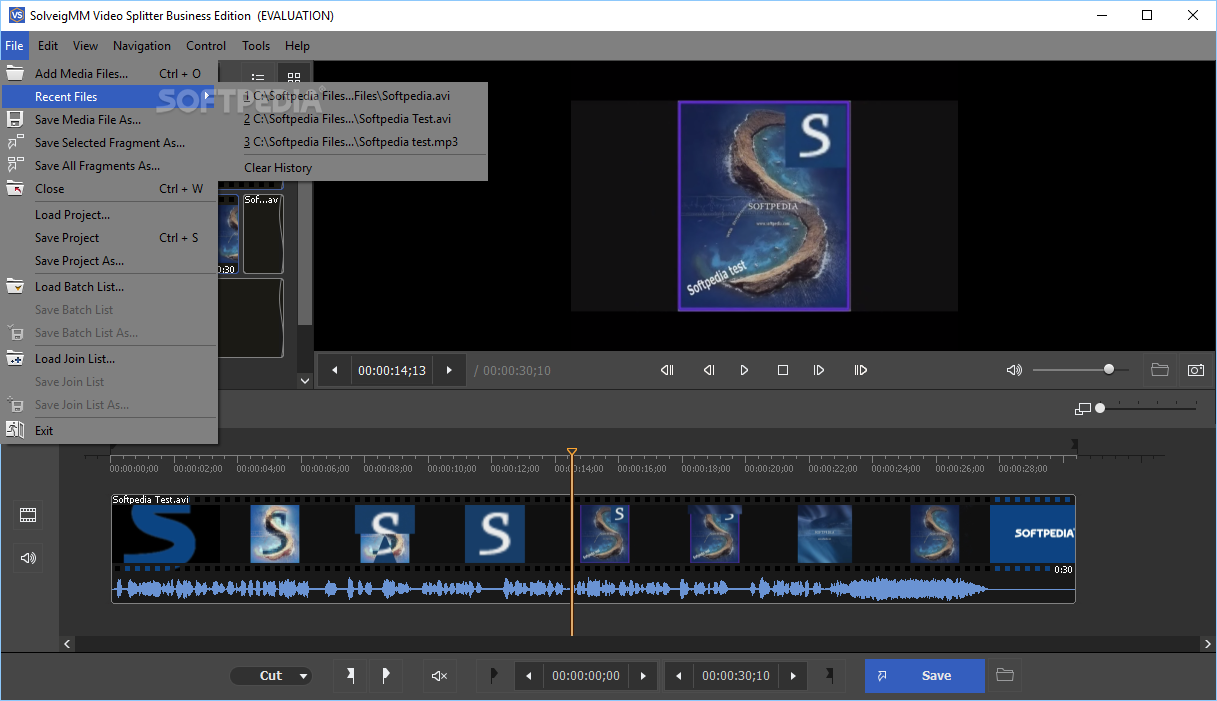Click the current timecode field 00:00:14;13
The width and height of the screenshot is (1217, 701).
[x=392, y=370]
